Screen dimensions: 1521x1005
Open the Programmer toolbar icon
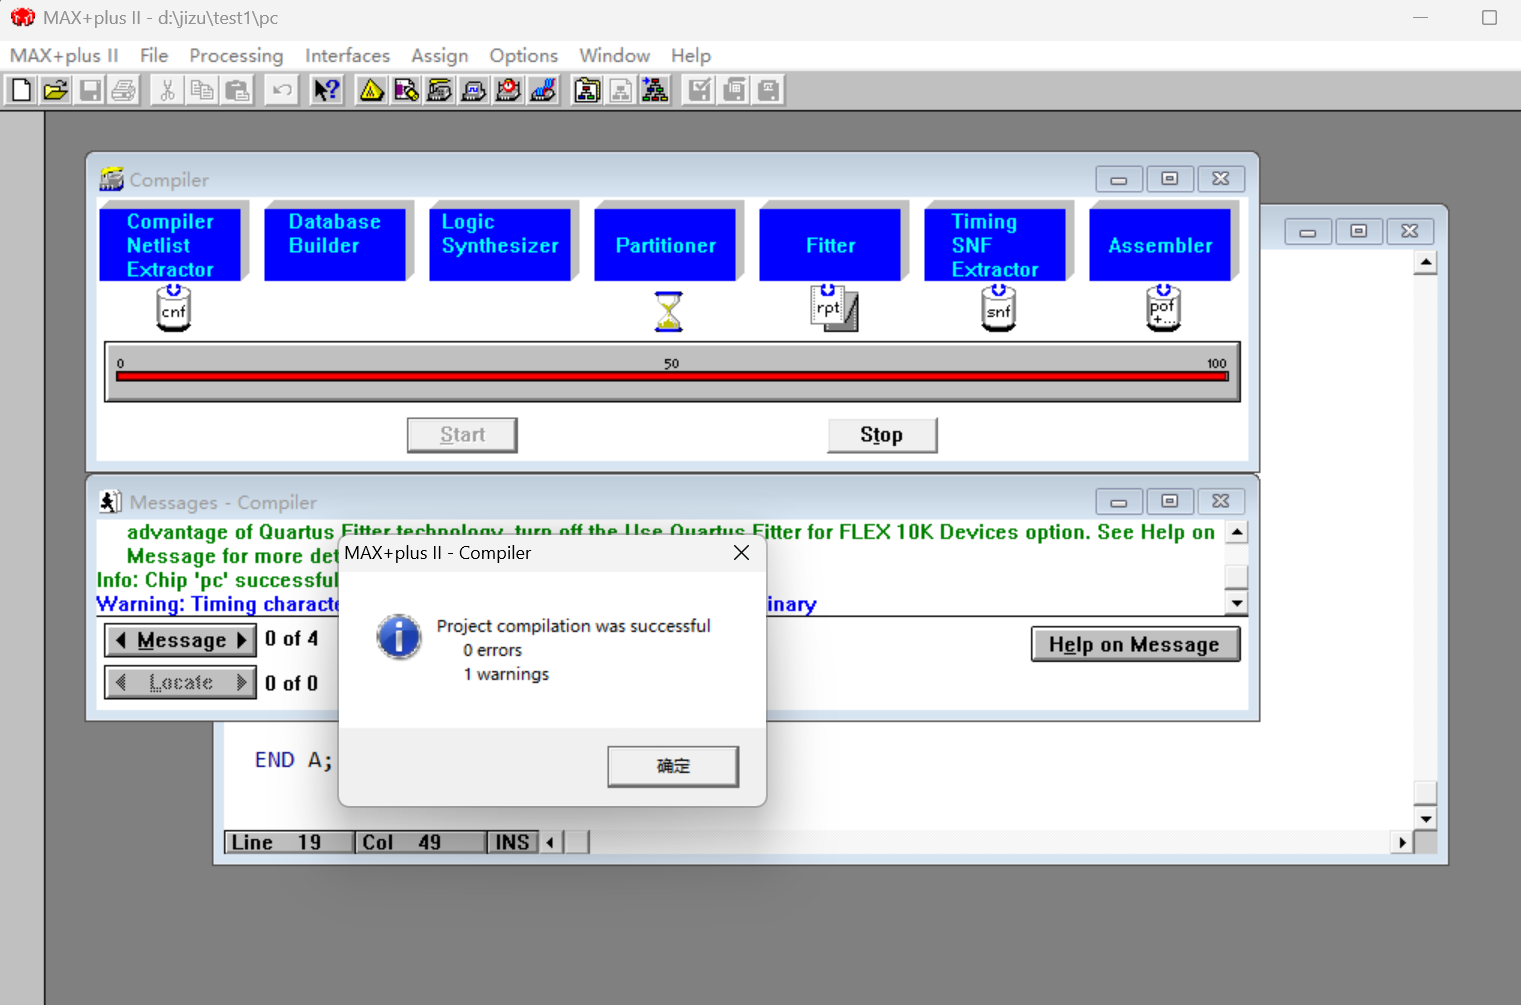tap(543, 91)
